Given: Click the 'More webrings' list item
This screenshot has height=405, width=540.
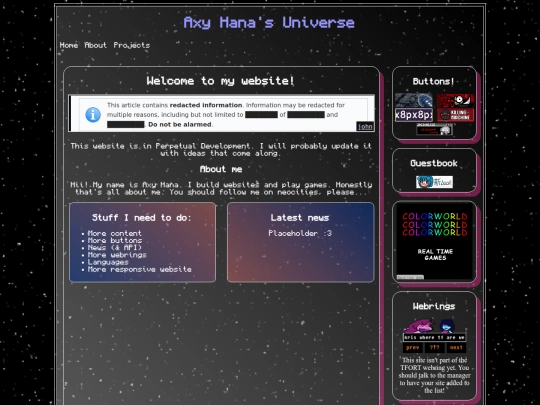Looking at the screenshot, I should coord(117,255).
